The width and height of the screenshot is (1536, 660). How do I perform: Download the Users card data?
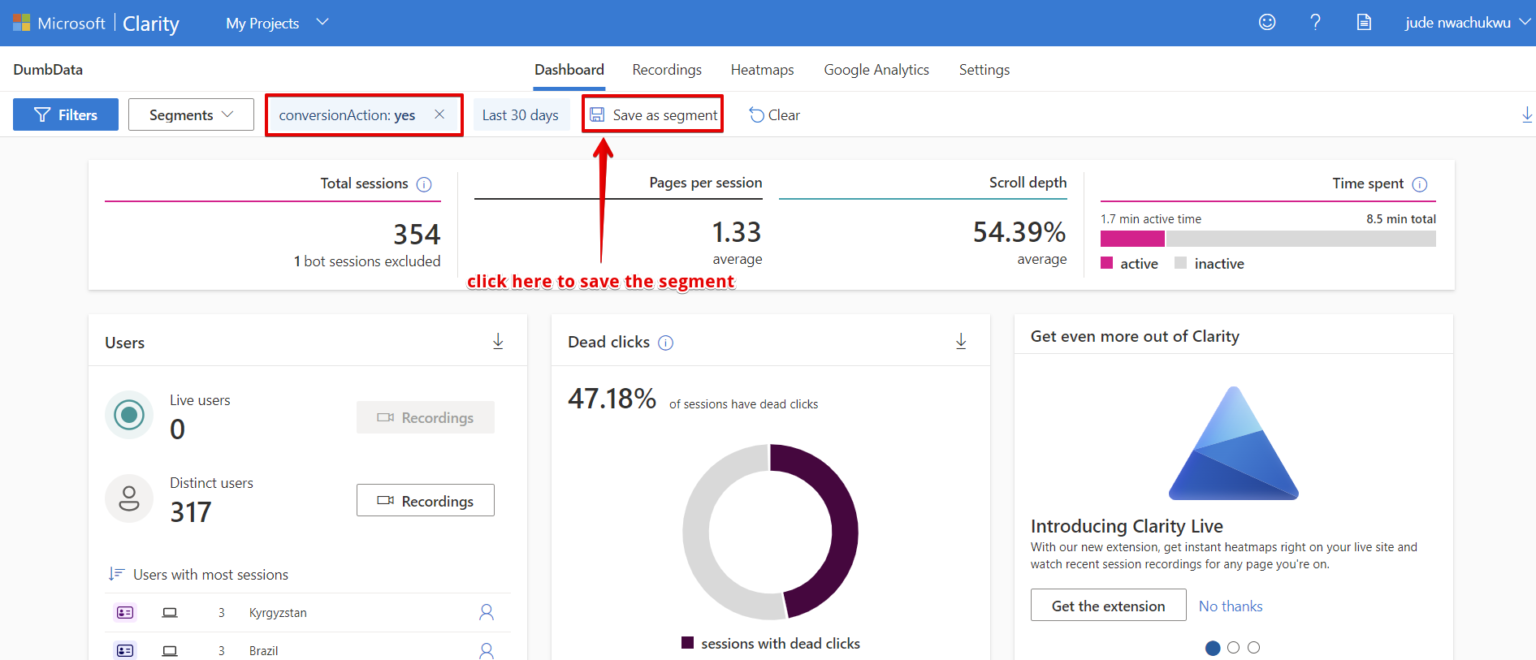pyautogui.click(x=498, y=340)
